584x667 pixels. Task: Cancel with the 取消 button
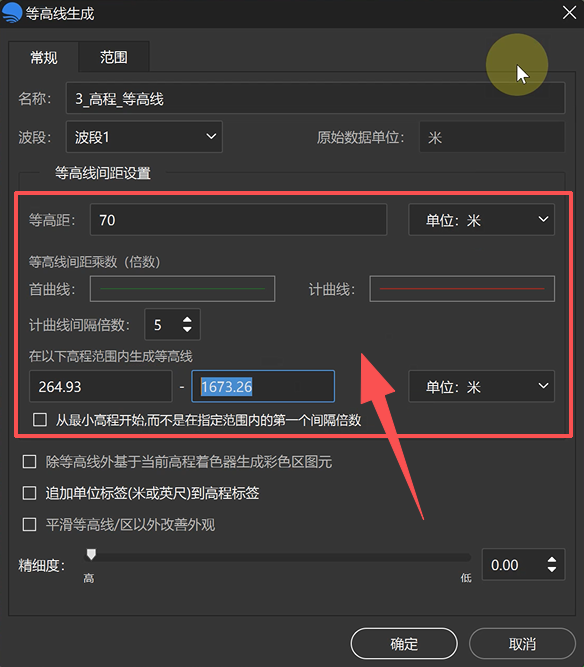click(x=522, y=644)
